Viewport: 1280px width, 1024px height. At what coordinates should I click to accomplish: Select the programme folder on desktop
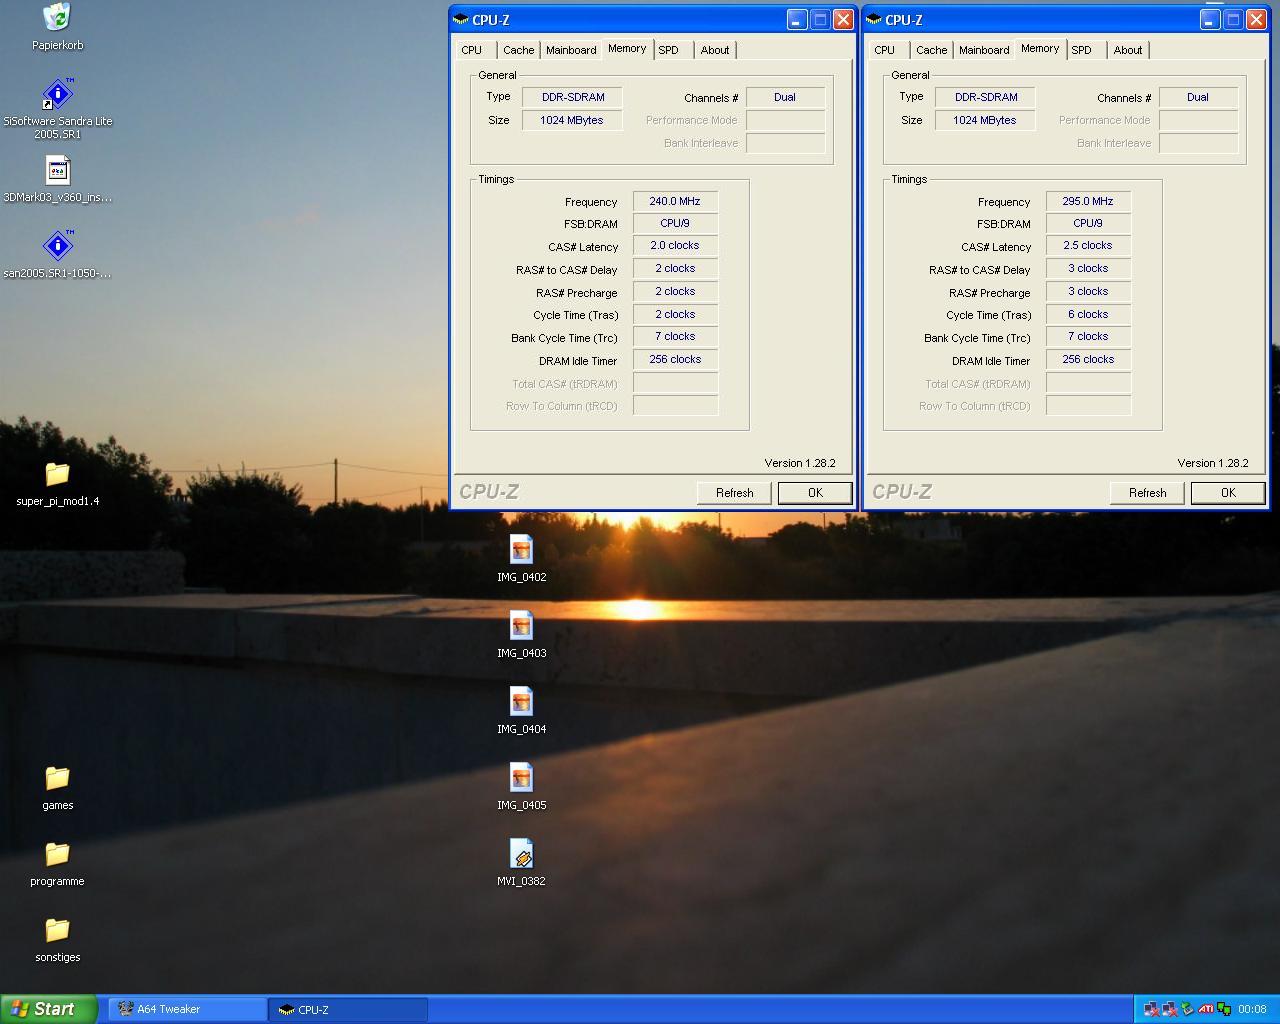[x=57, y=855]
